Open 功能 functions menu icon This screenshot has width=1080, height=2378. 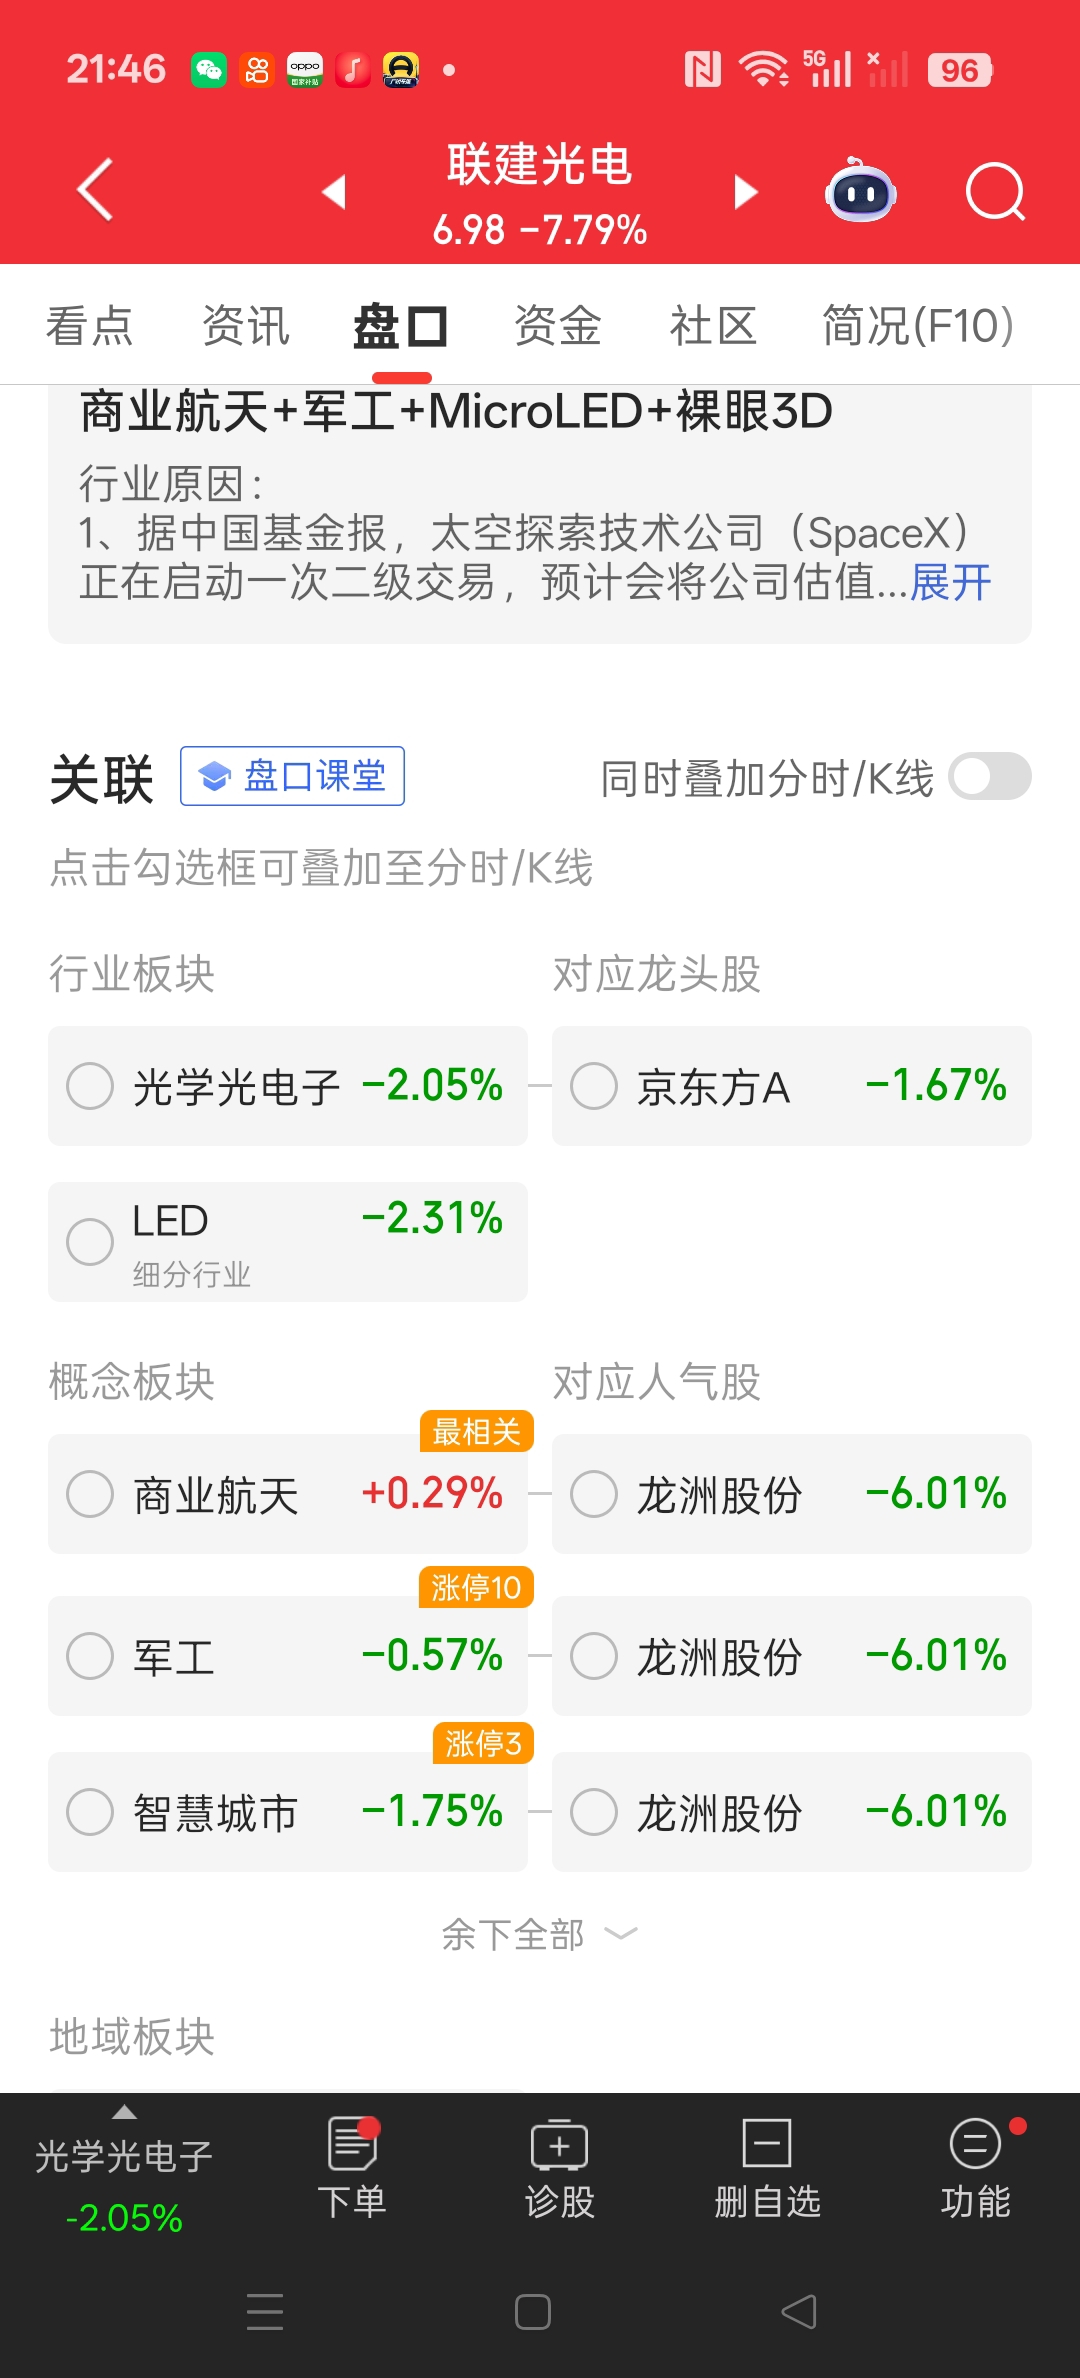[x=975, y=2168]
